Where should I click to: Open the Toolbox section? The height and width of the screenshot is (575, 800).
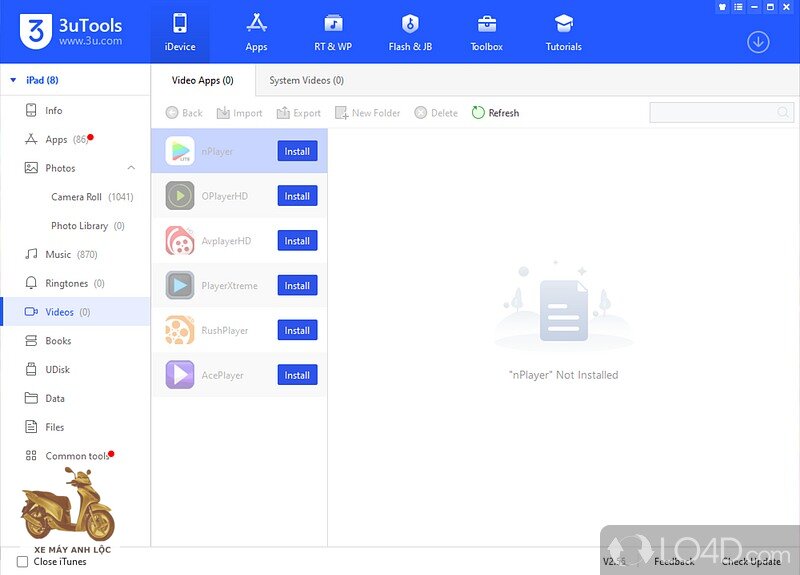486,32
